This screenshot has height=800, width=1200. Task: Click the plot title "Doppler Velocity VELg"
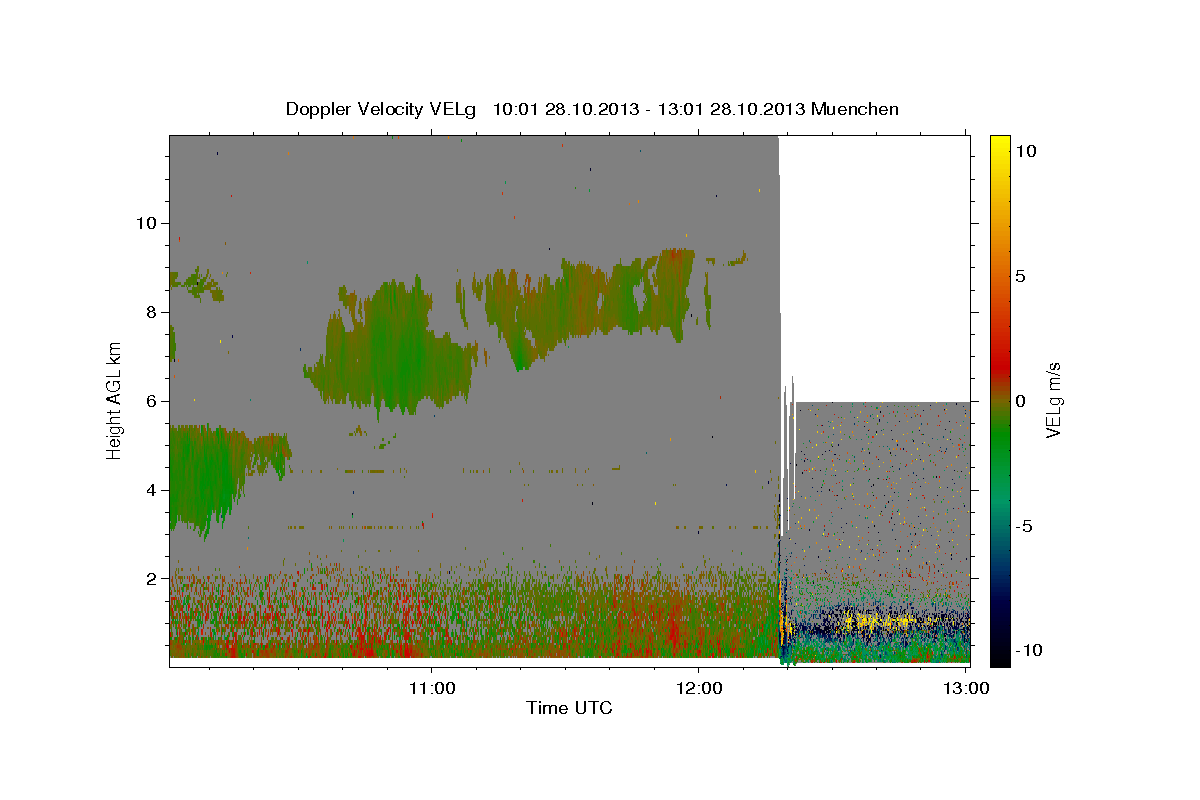click(x=382, y=109)
